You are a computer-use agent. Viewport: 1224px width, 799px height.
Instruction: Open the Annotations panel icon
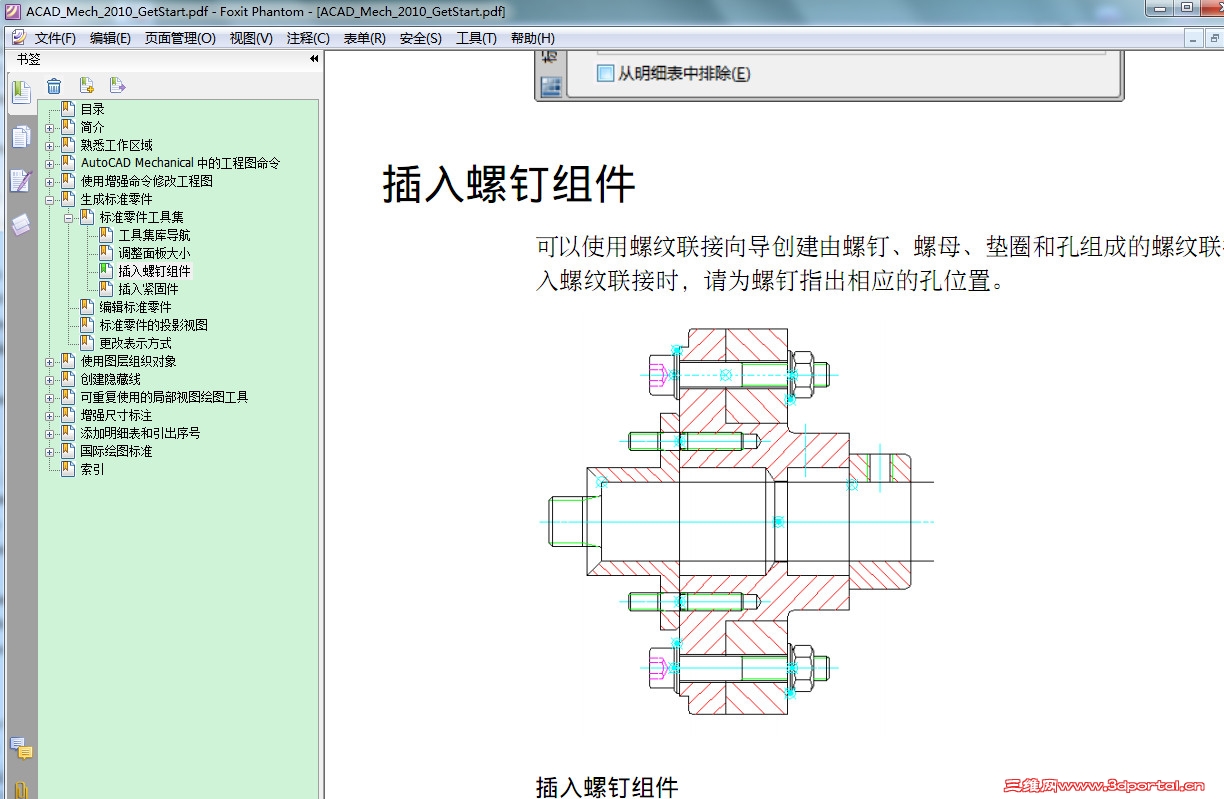pyautogui.click(x=20, y=180)
